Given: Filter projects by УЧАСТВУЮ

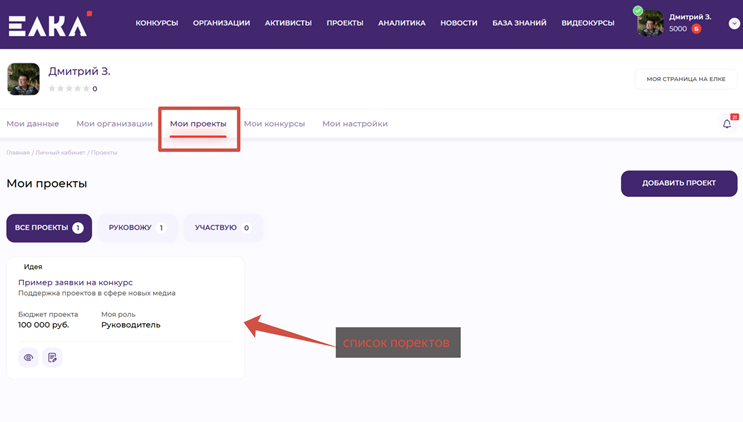Looking at the screenshot, I should pyautogui.click(x=222, y=228).
